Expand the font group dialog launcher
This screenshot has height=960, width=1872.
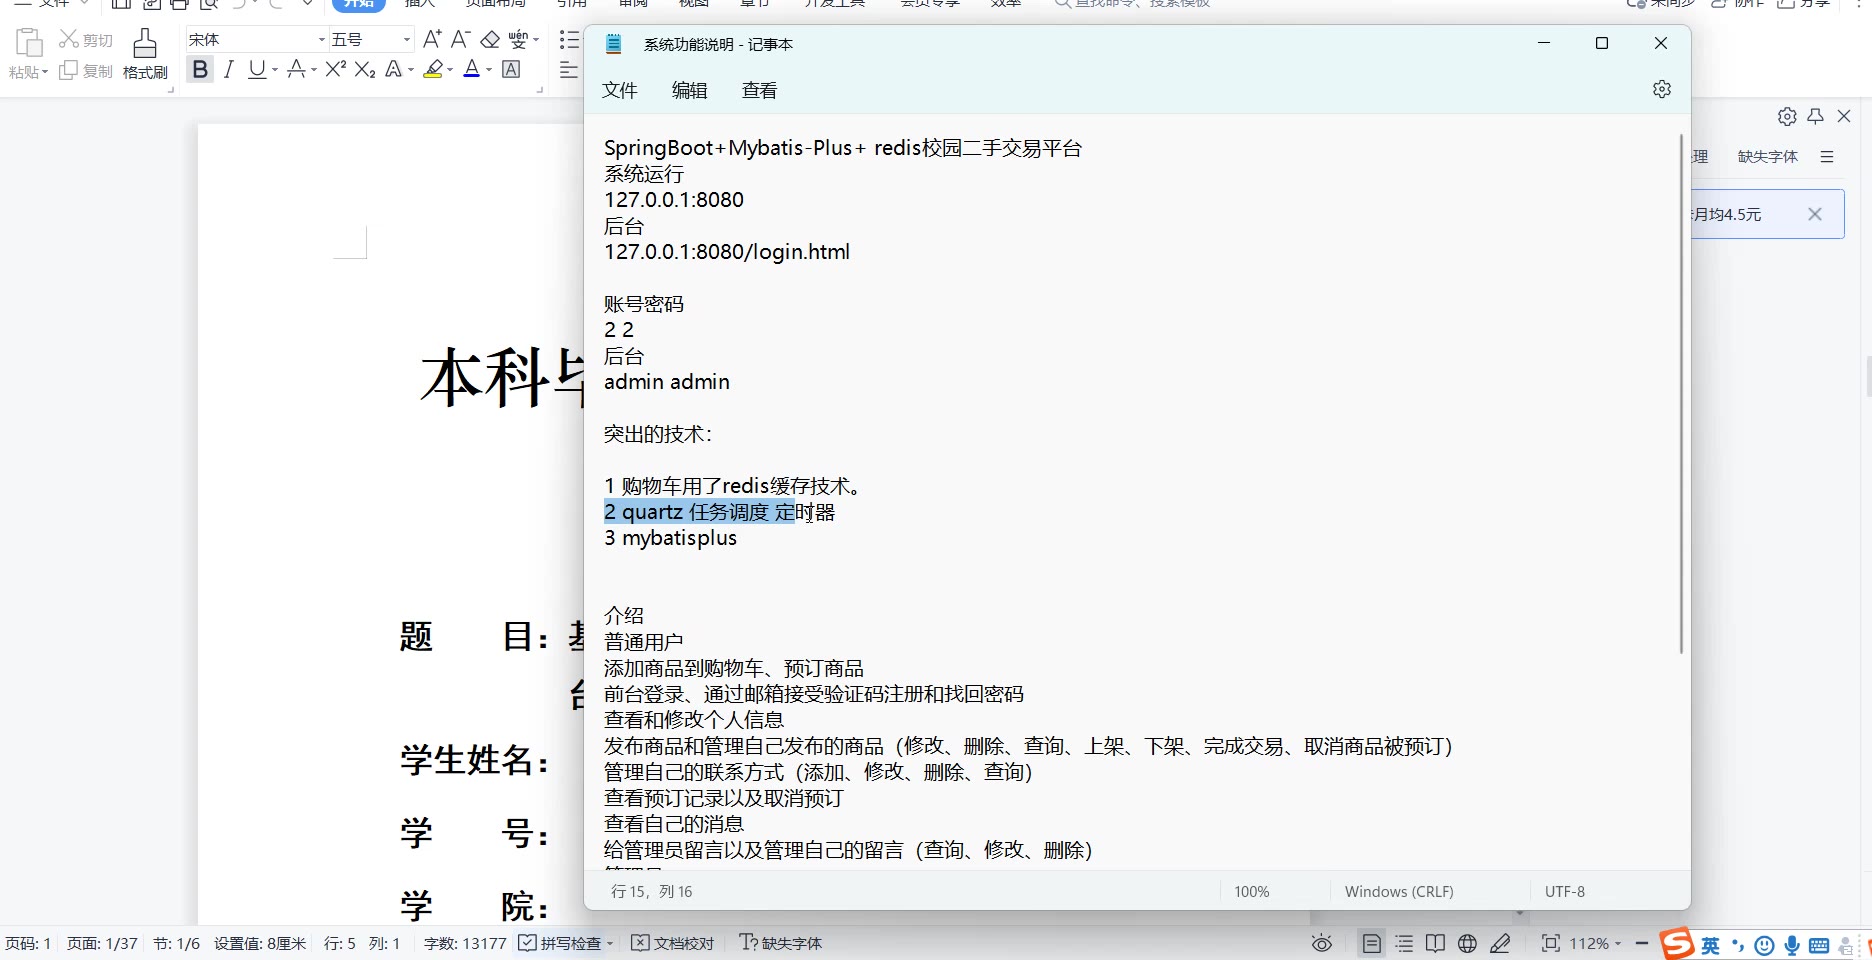point(540,90)
